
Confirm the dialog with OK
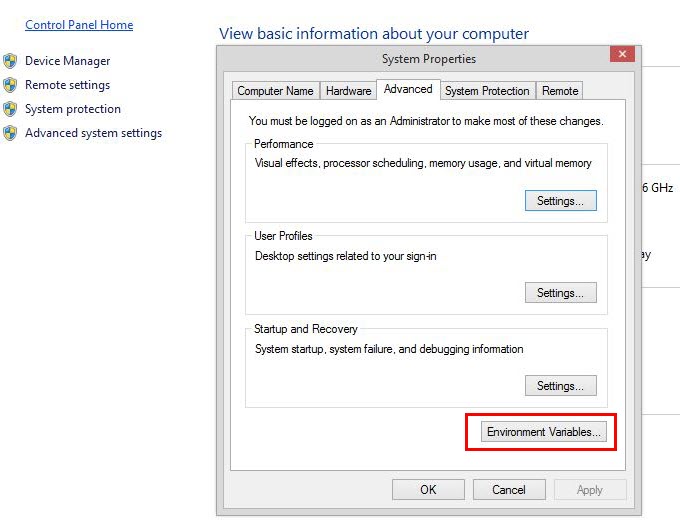pos(428,490)
